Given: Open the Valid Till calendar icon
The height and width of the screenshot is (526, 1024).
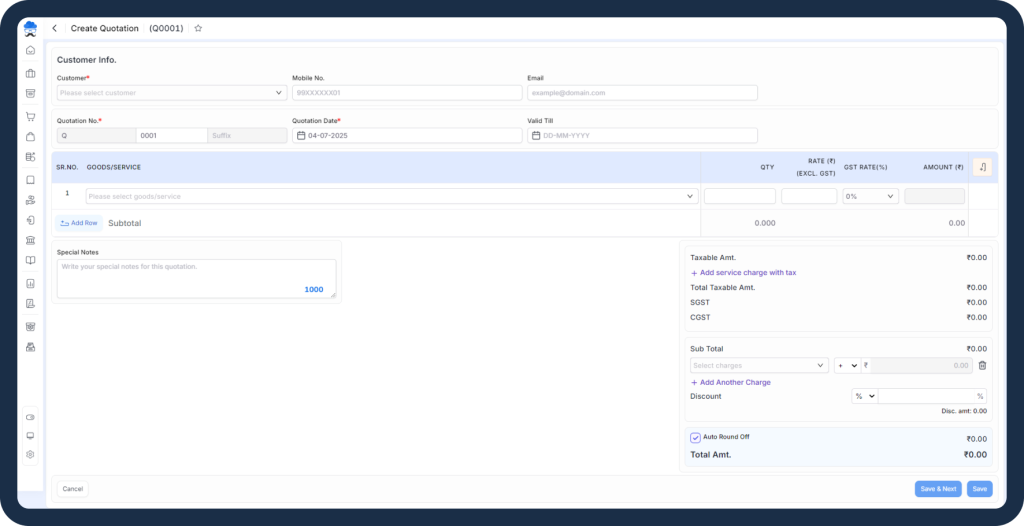Looking at the screenshot, I should click(x=536, y=135).
